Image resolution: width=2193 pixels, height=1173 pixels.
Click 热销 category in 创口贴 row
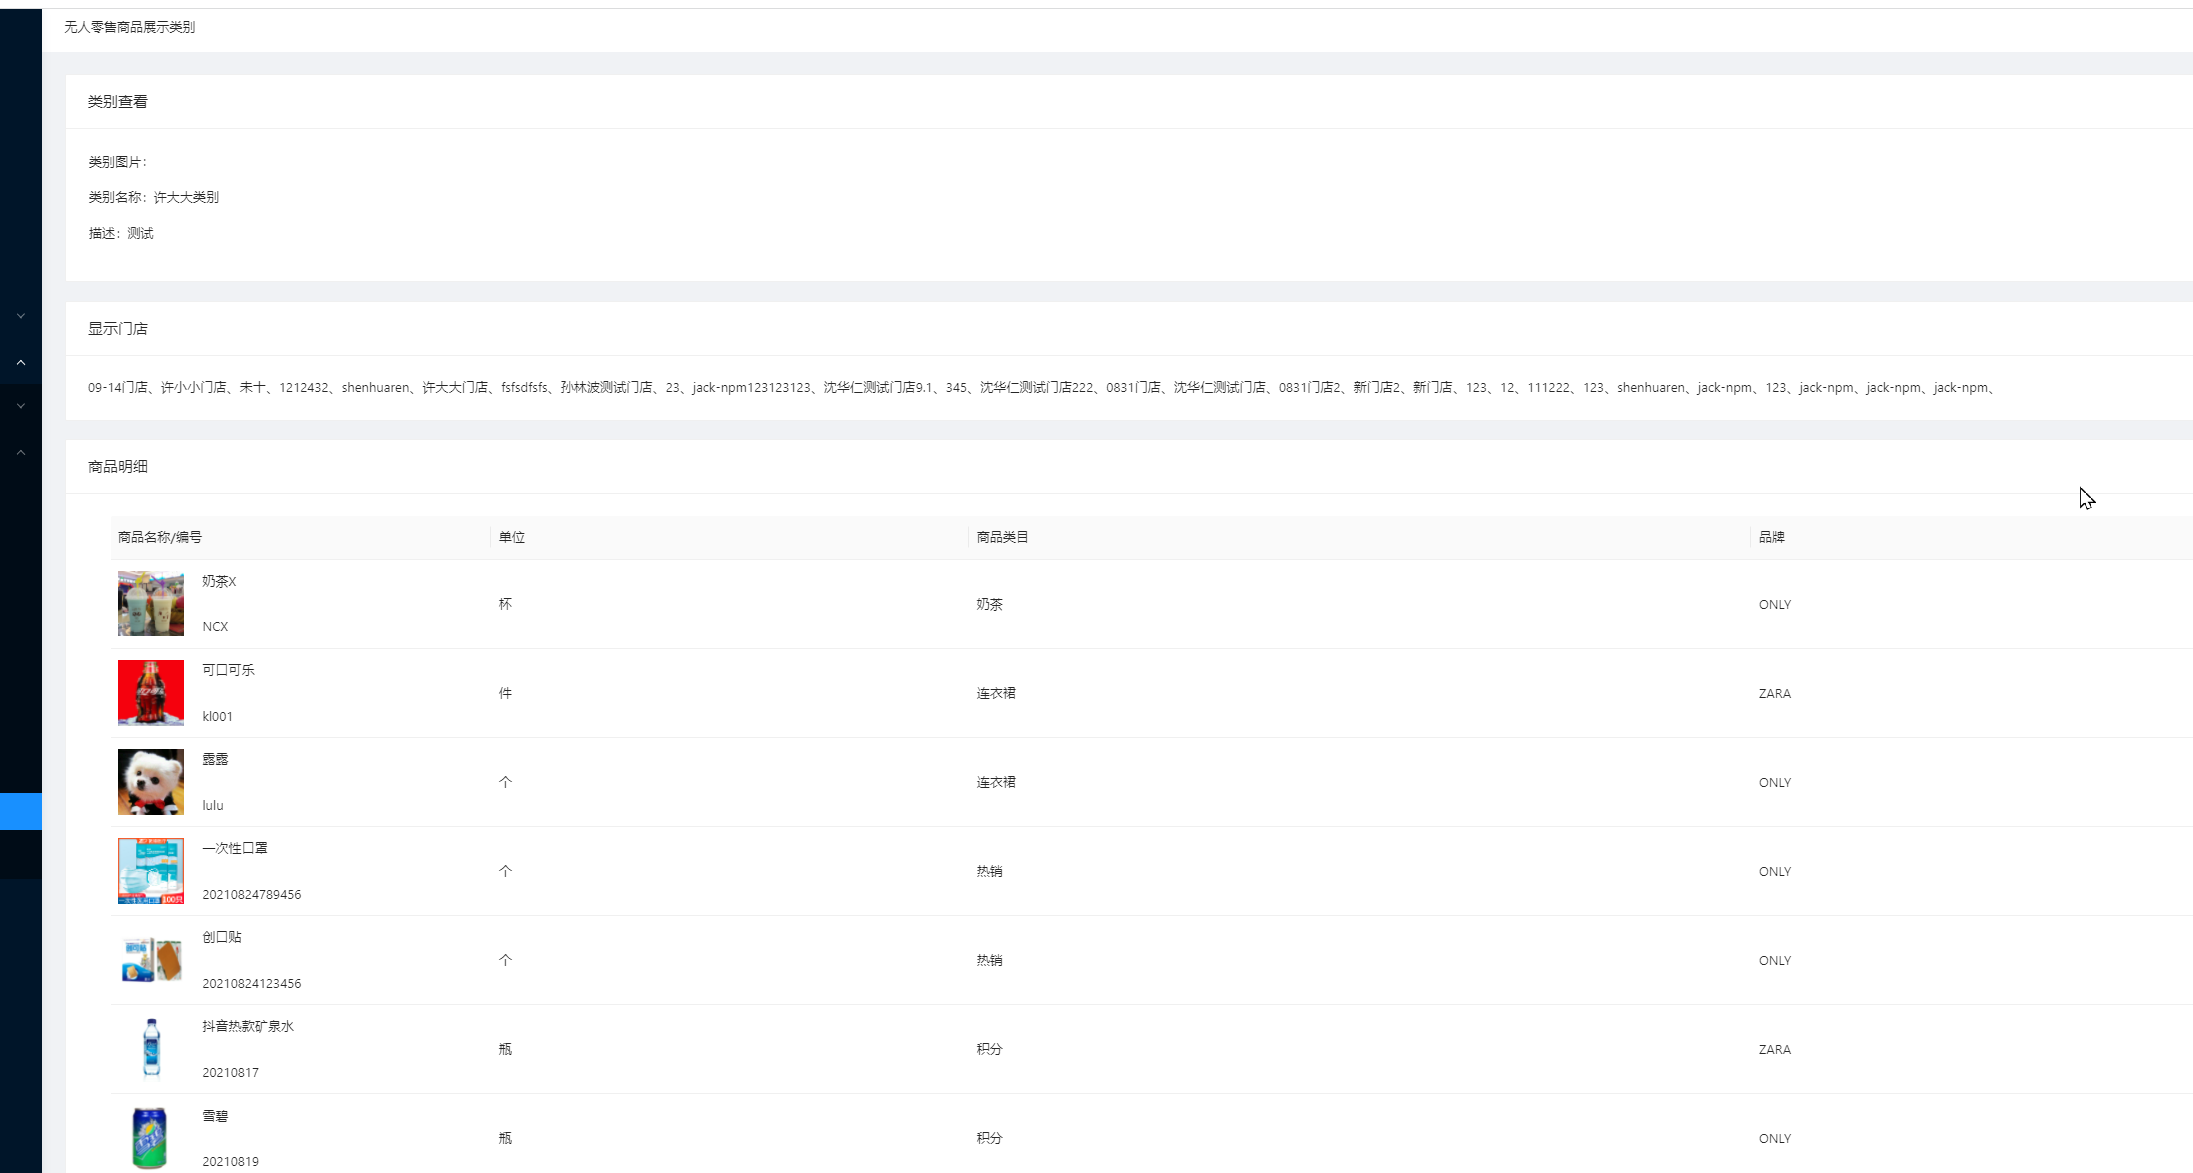click(x=990, y=960)
